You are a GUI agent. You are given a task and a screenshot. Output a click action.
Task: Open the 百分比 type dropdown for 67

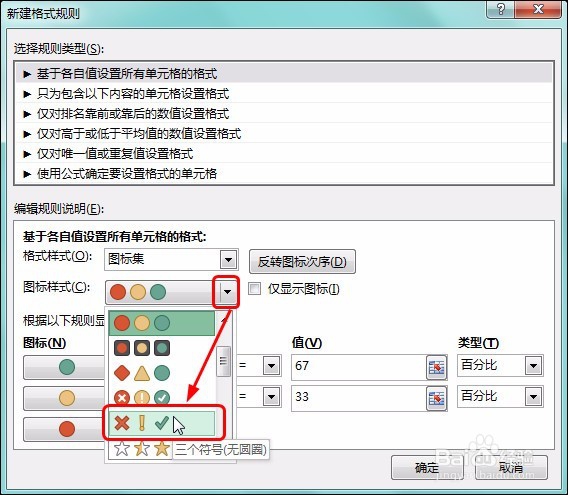click(534, 366)
